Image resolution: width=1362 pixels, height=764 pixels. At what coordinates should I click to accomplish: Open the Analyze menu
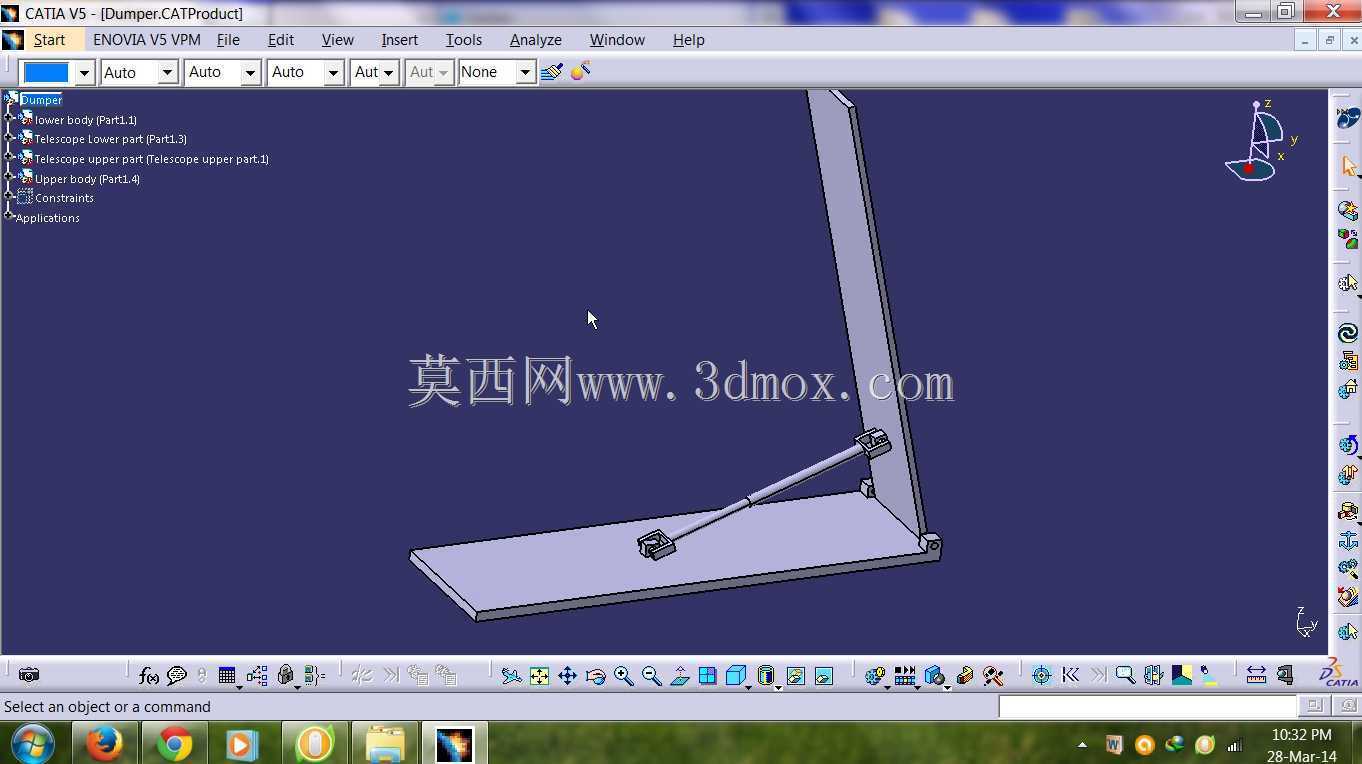(x=535, y=40)
